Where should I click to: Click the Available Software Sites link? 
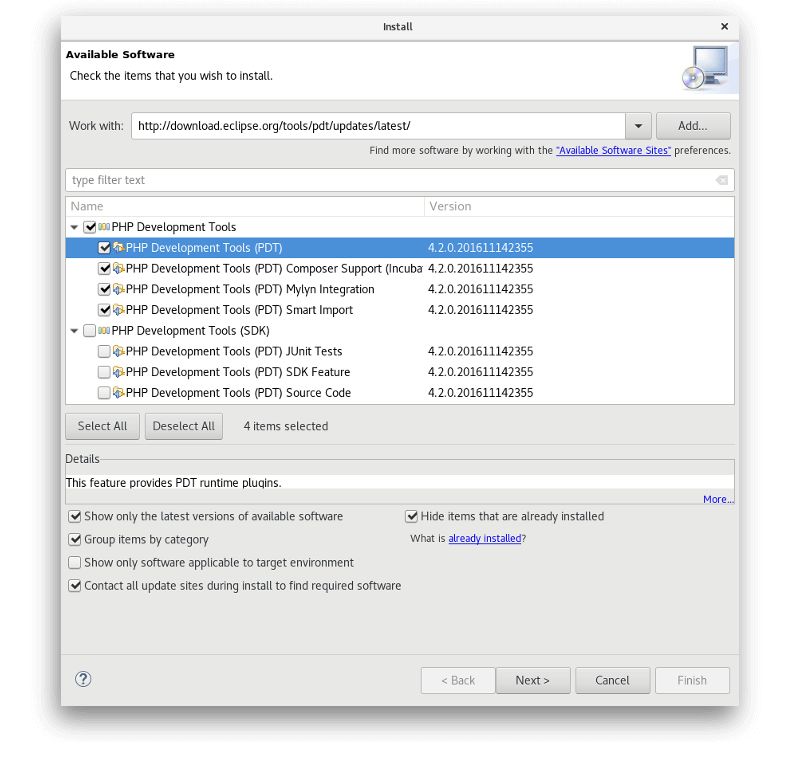(x=613, y=150)
